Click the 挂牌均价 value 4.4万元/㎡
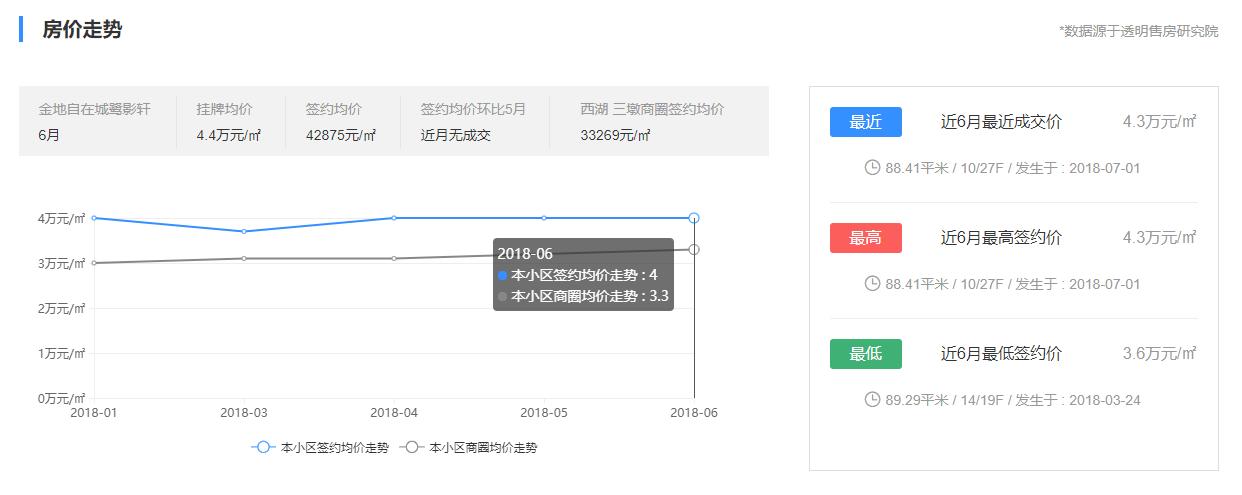Screen dimensions: 1242x495 pyautogui.click(x=229, y=135)
